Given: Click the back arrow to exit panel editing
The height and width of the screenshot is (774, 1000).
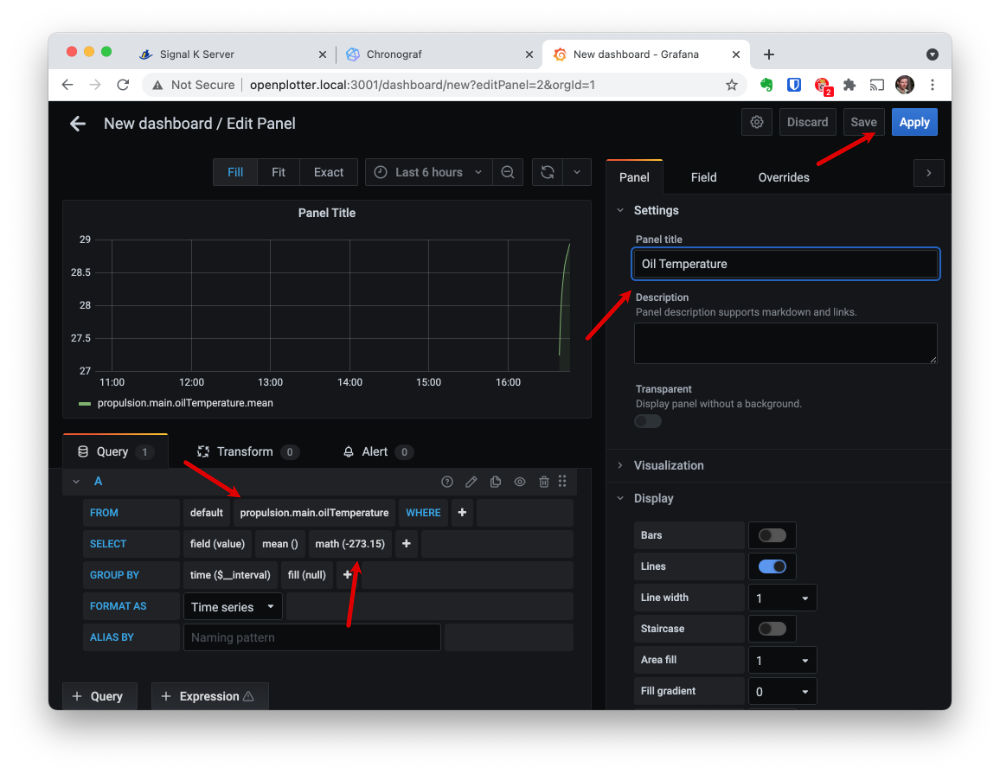Looking at the screenshot, I should coord(77,123).
